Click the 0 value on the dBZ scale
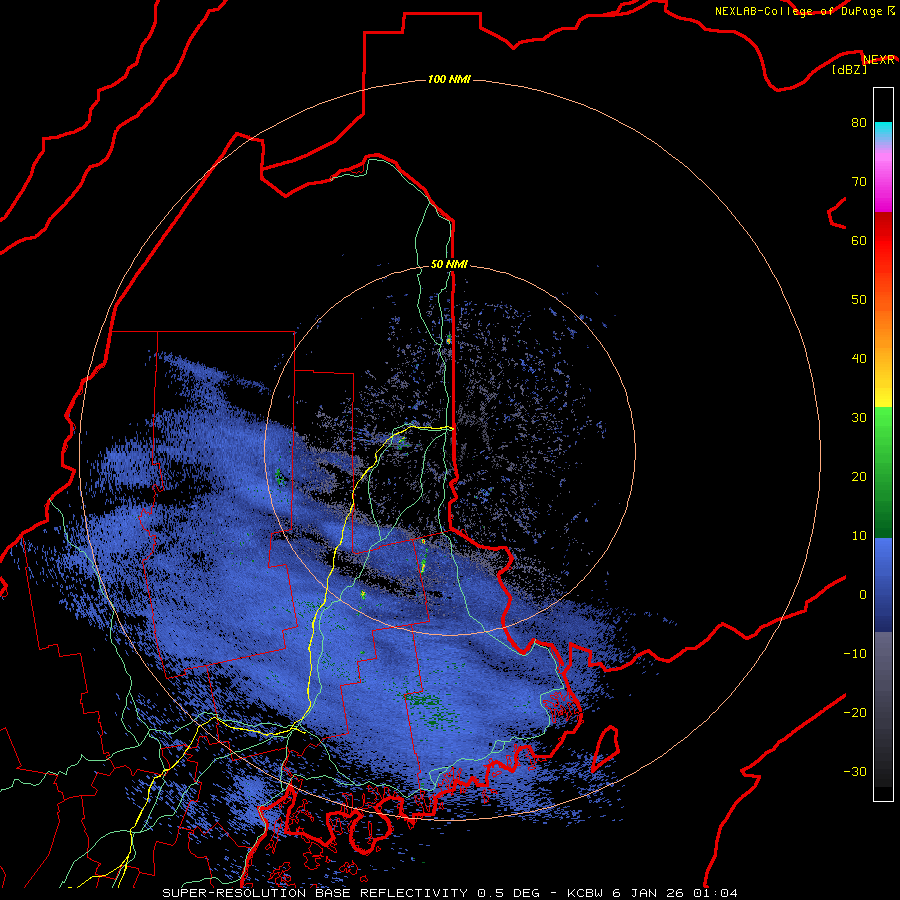 863,595
